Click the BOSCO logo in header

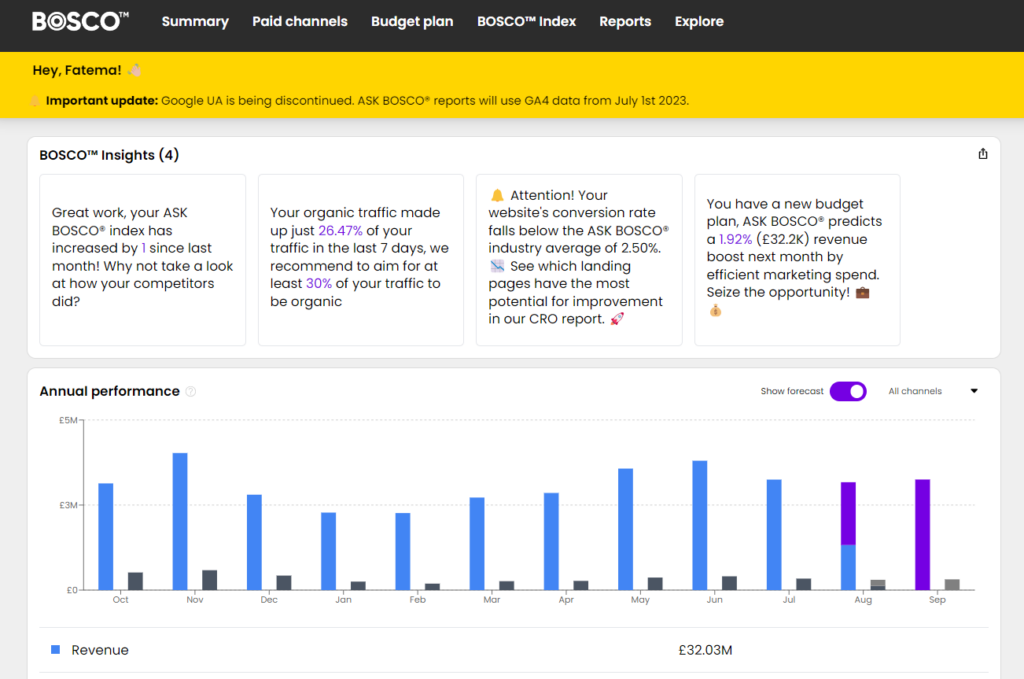(x=80, y=21)
